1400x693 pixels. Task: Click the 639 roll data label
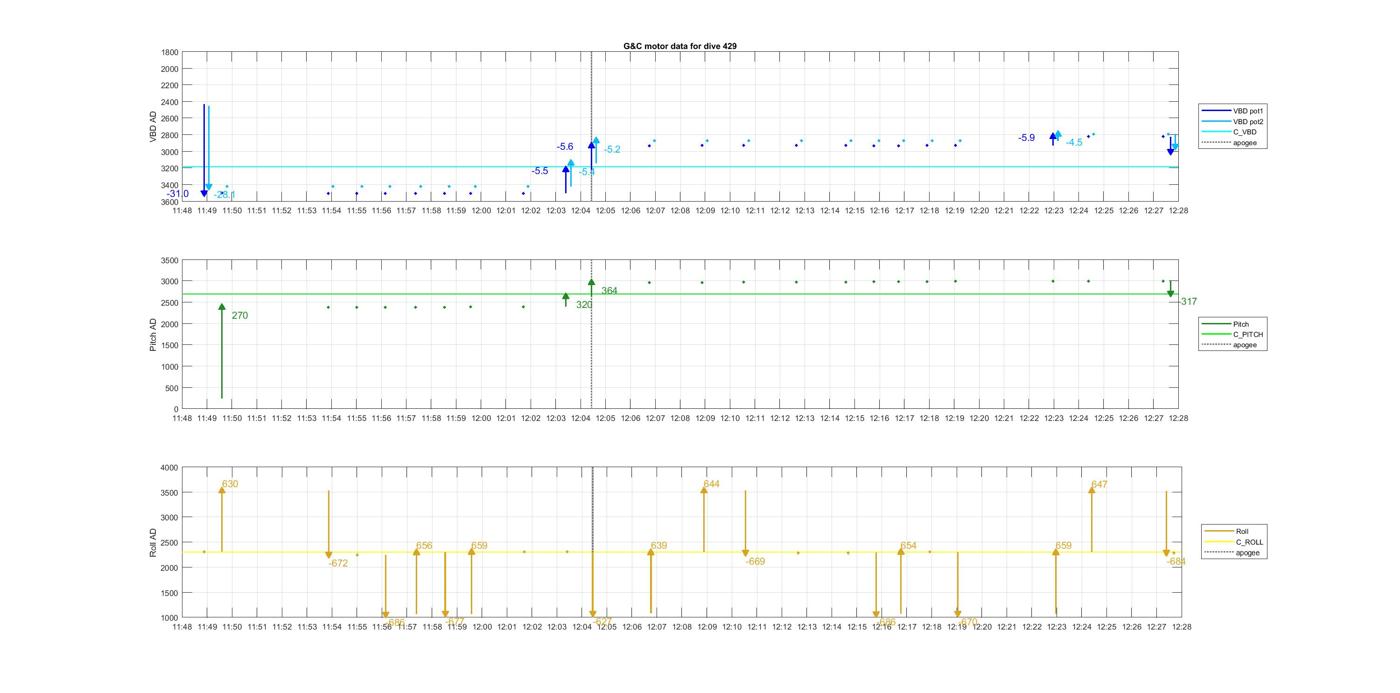(x=659, y=546)
